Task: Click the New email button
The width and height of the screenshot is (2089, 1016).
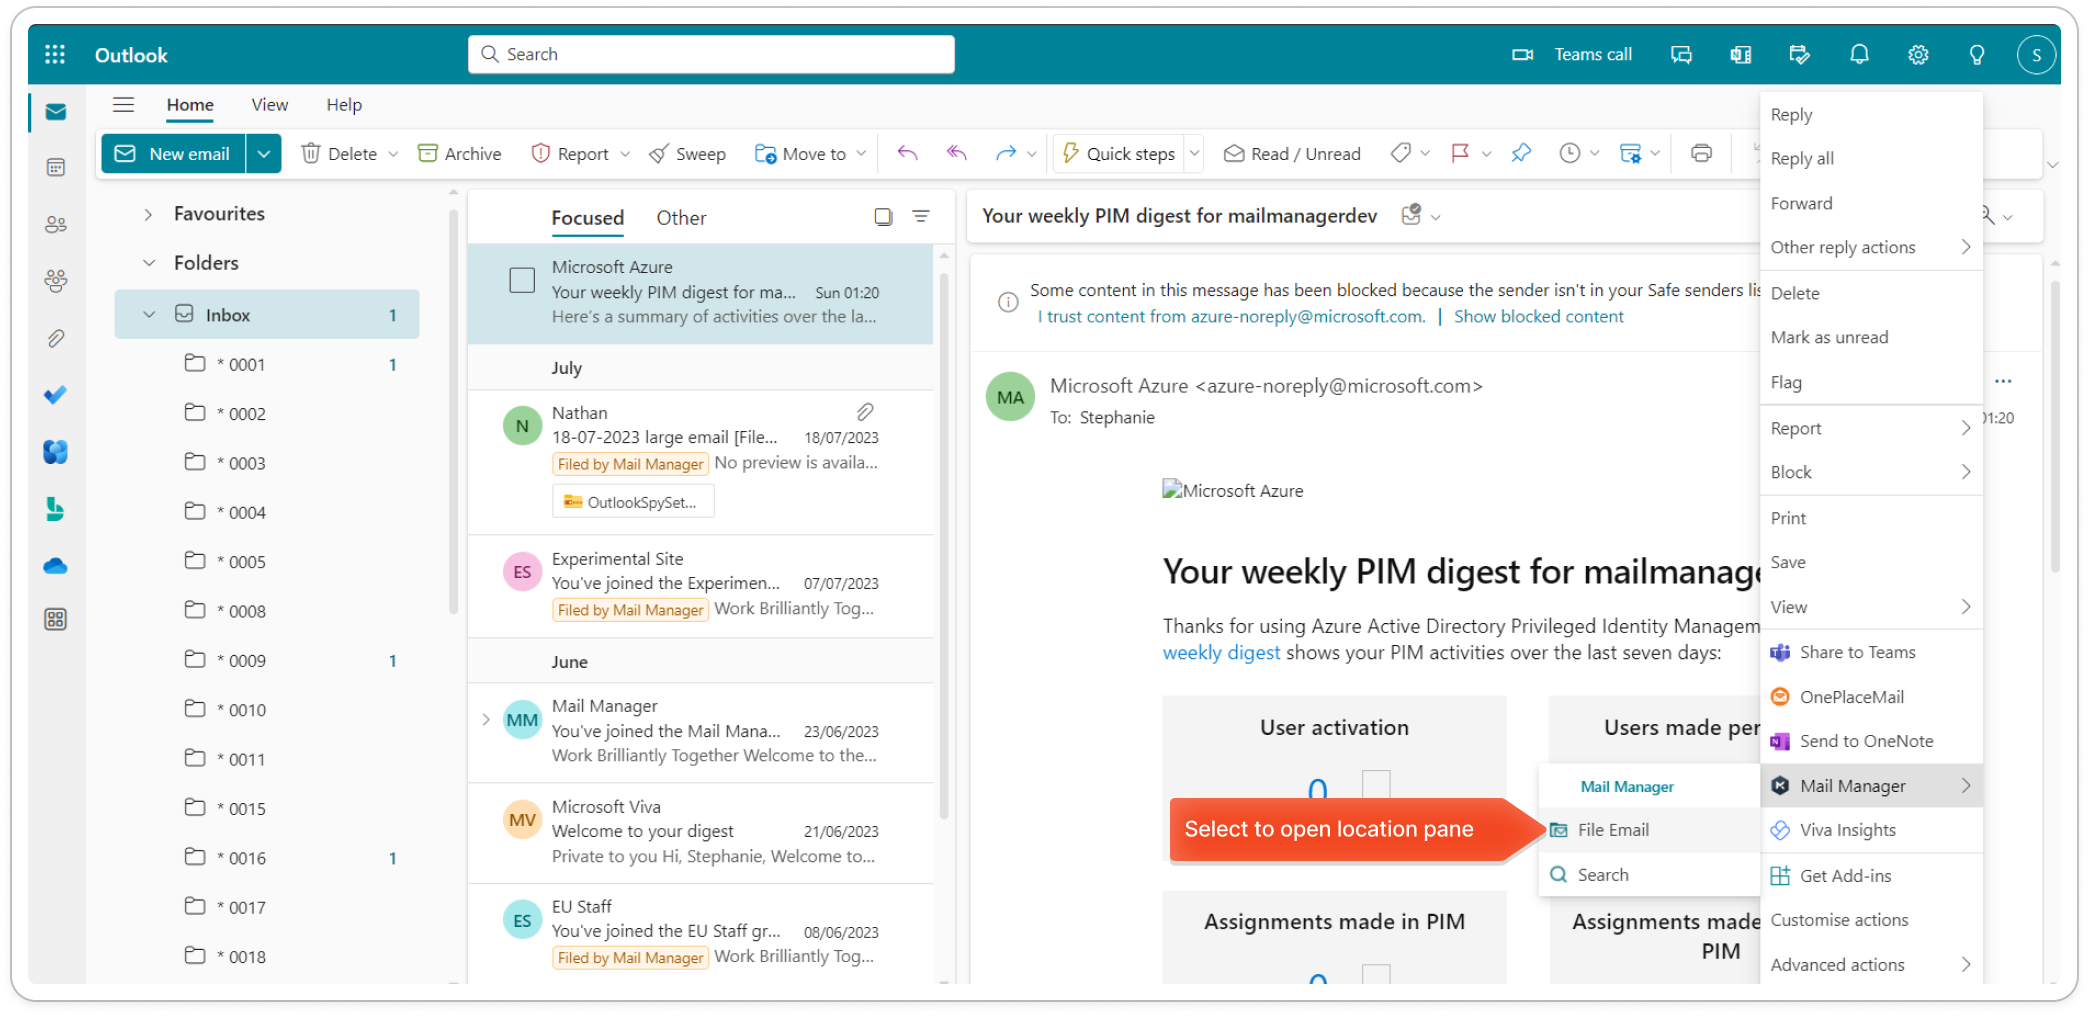Action: pos(174,153)
